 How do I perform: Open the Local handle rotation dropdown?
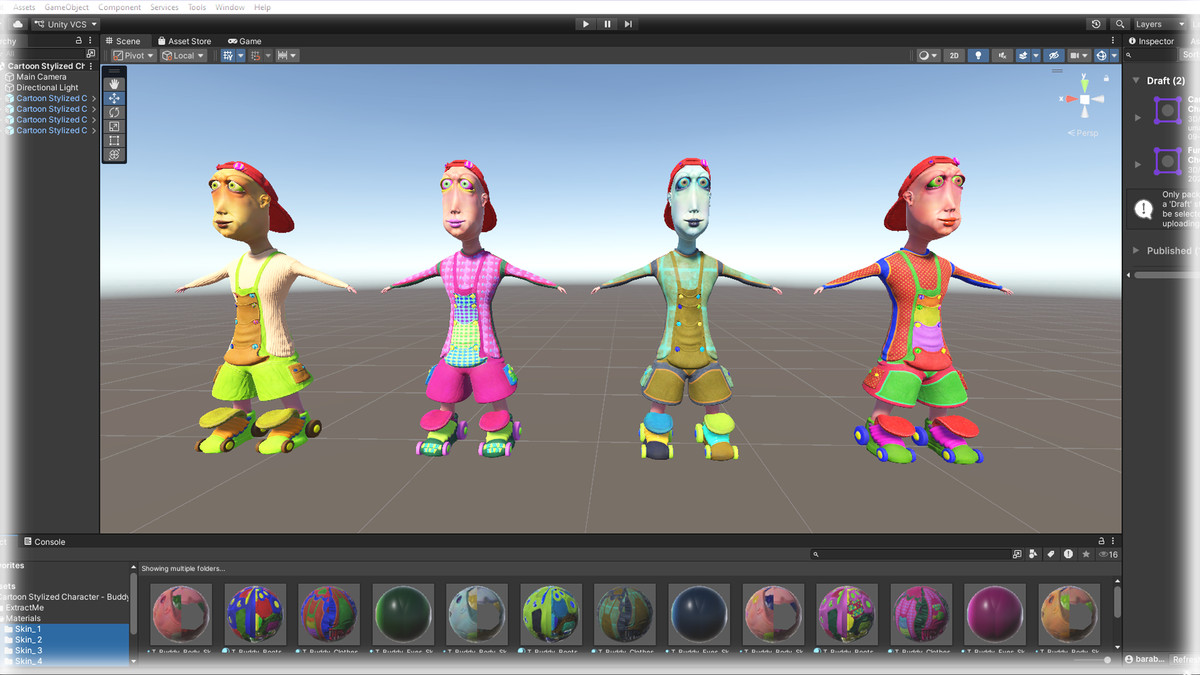point(183,56)
